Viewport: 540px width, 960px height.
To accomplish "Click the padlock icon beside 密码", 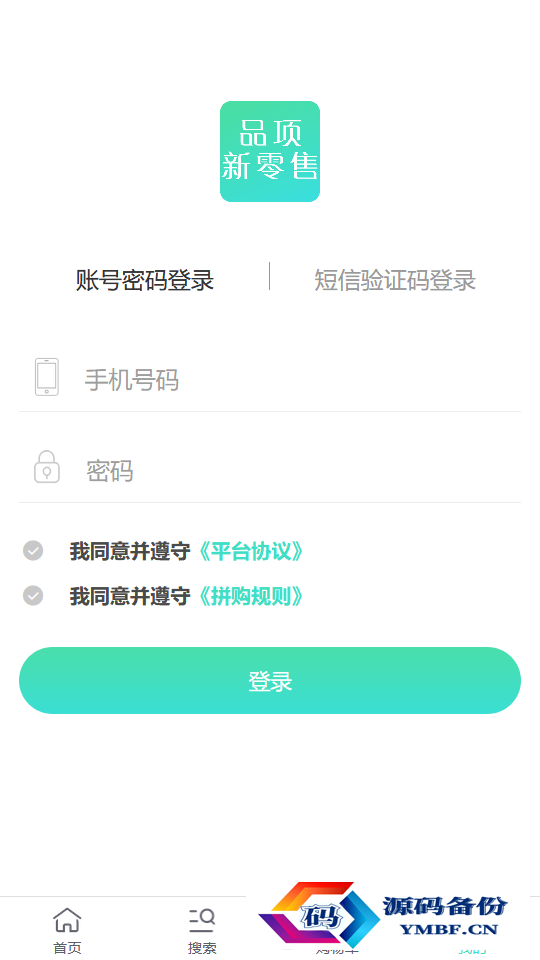I will pos(47,467).
